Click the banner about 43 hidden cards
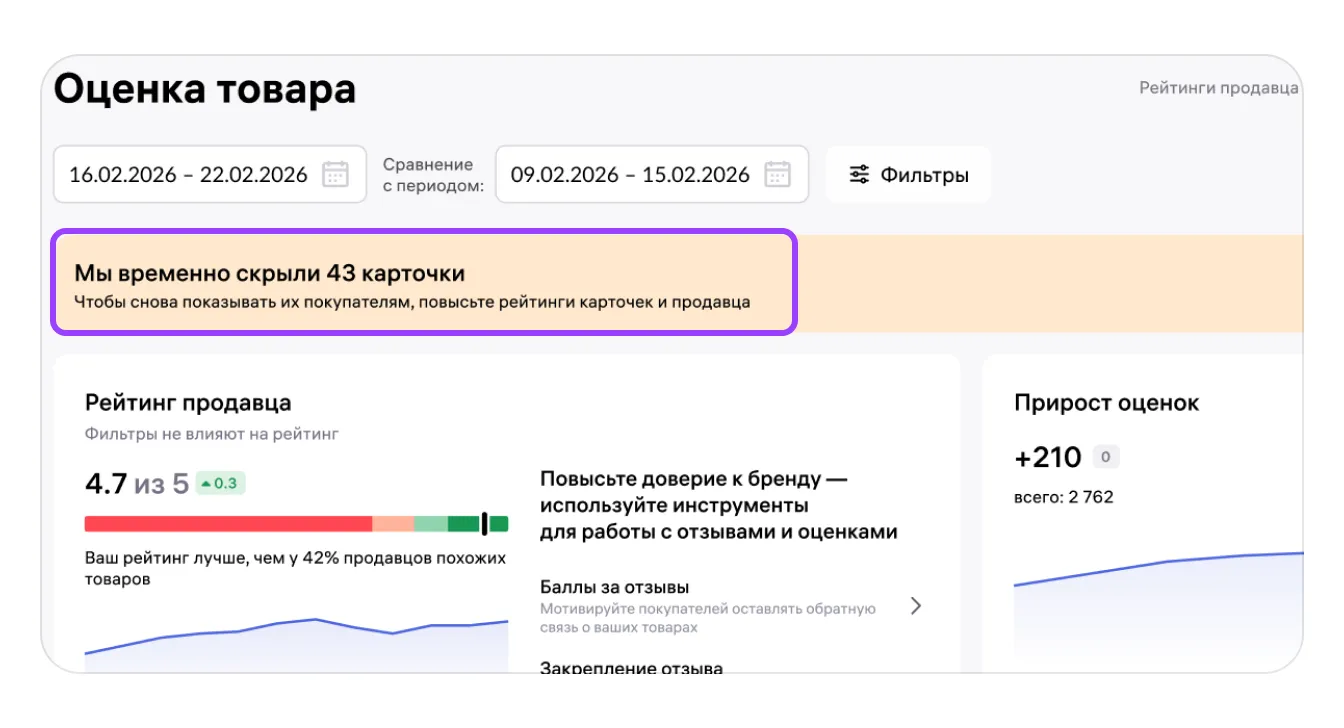The image size is (1344, 728). click(424, 284)
